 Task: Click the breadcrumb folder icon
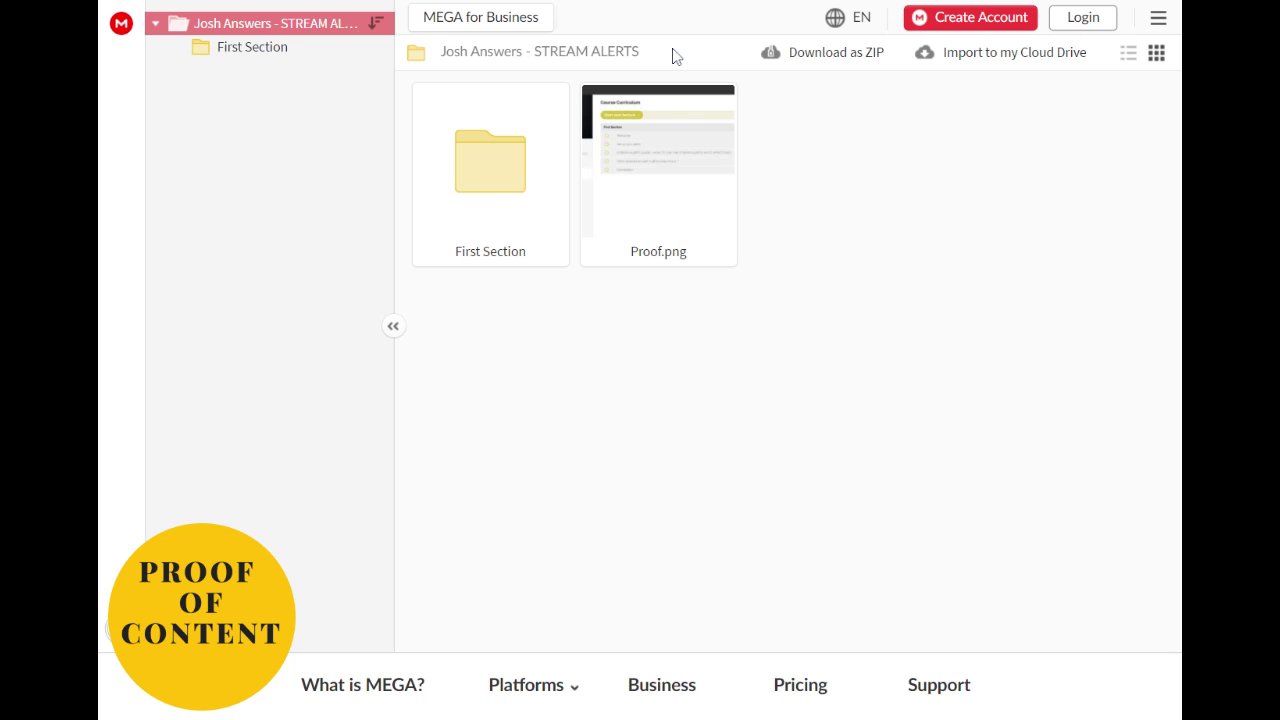(416, 52)
